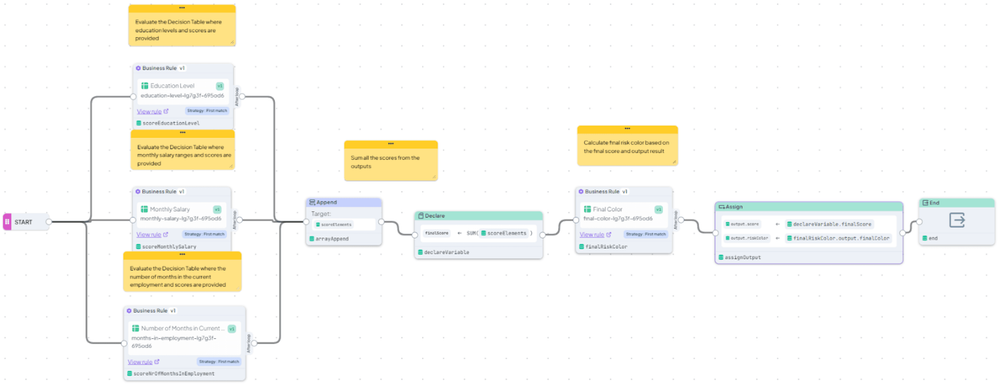1000x389 pixels.
Task: Click the green v1 badge on Education Level card
Action: tap(219, 85)
